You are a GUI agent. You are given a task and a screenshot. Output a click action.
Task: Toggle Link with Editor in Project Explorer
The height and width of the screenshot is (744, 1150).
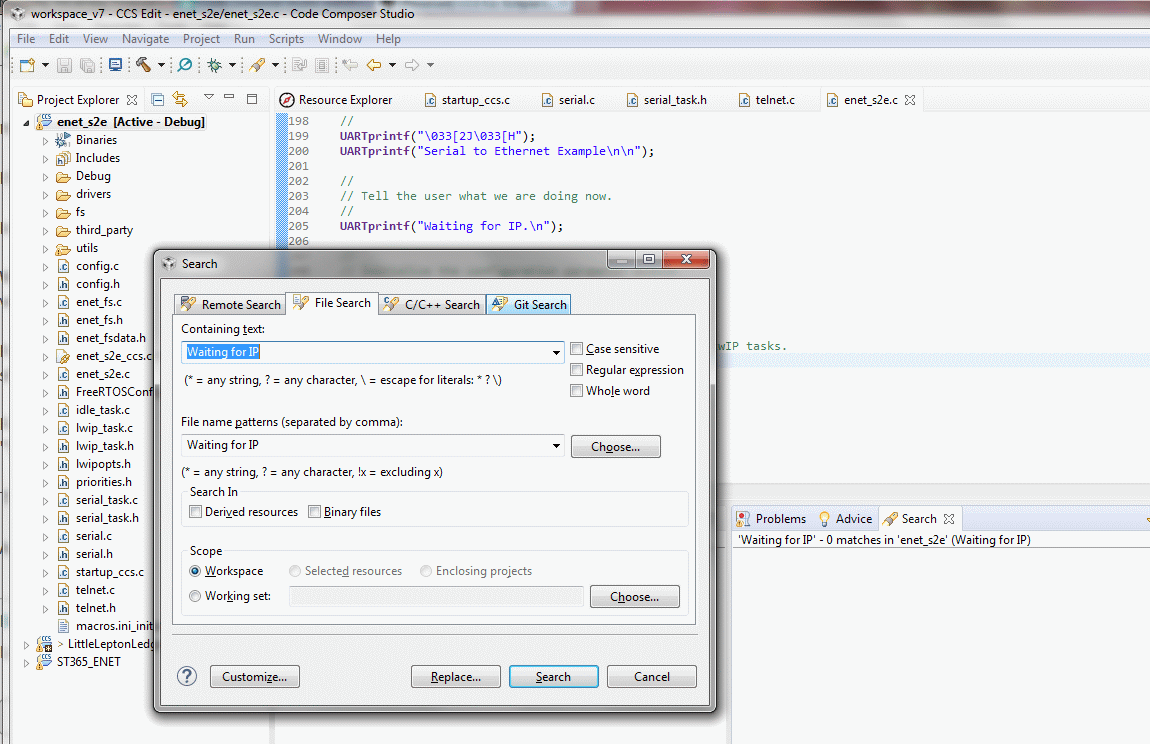click(180, 98)
